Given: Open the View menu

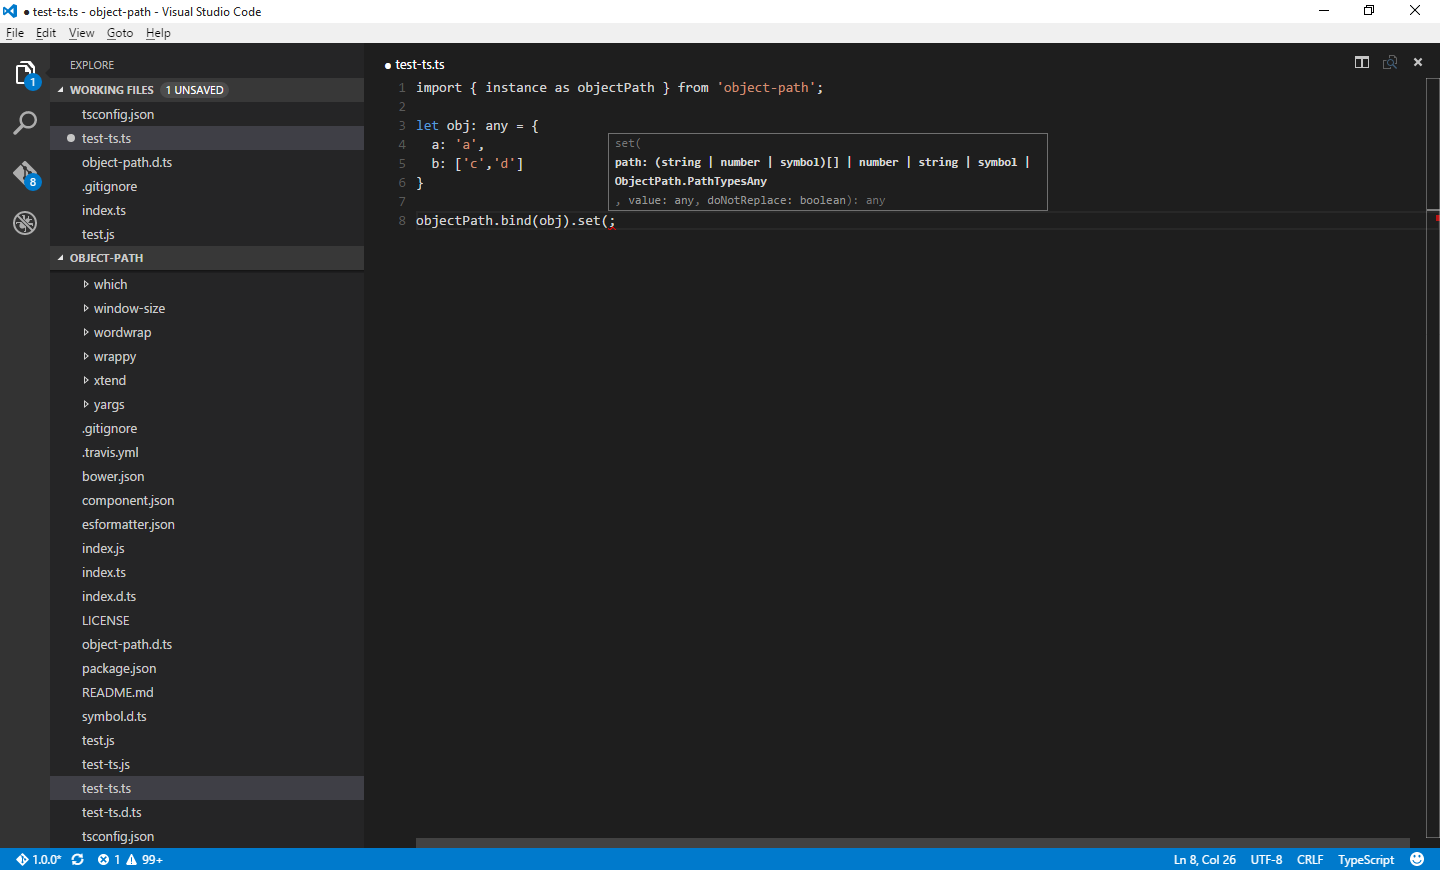Looking at the screenshot, I should pyautogui.click(x=81, y=33).
